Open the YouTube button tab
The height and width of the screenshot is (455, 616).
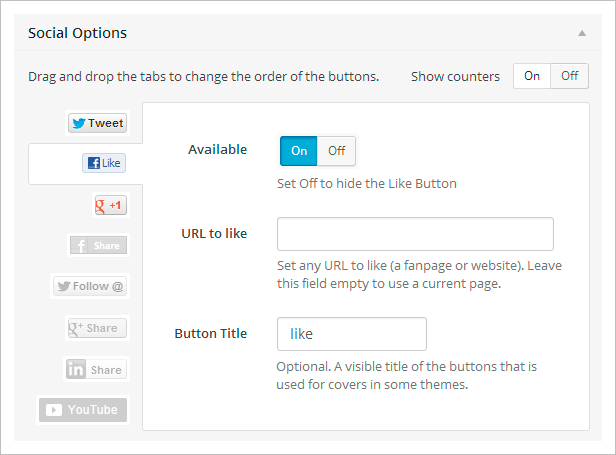coord(84,410)
